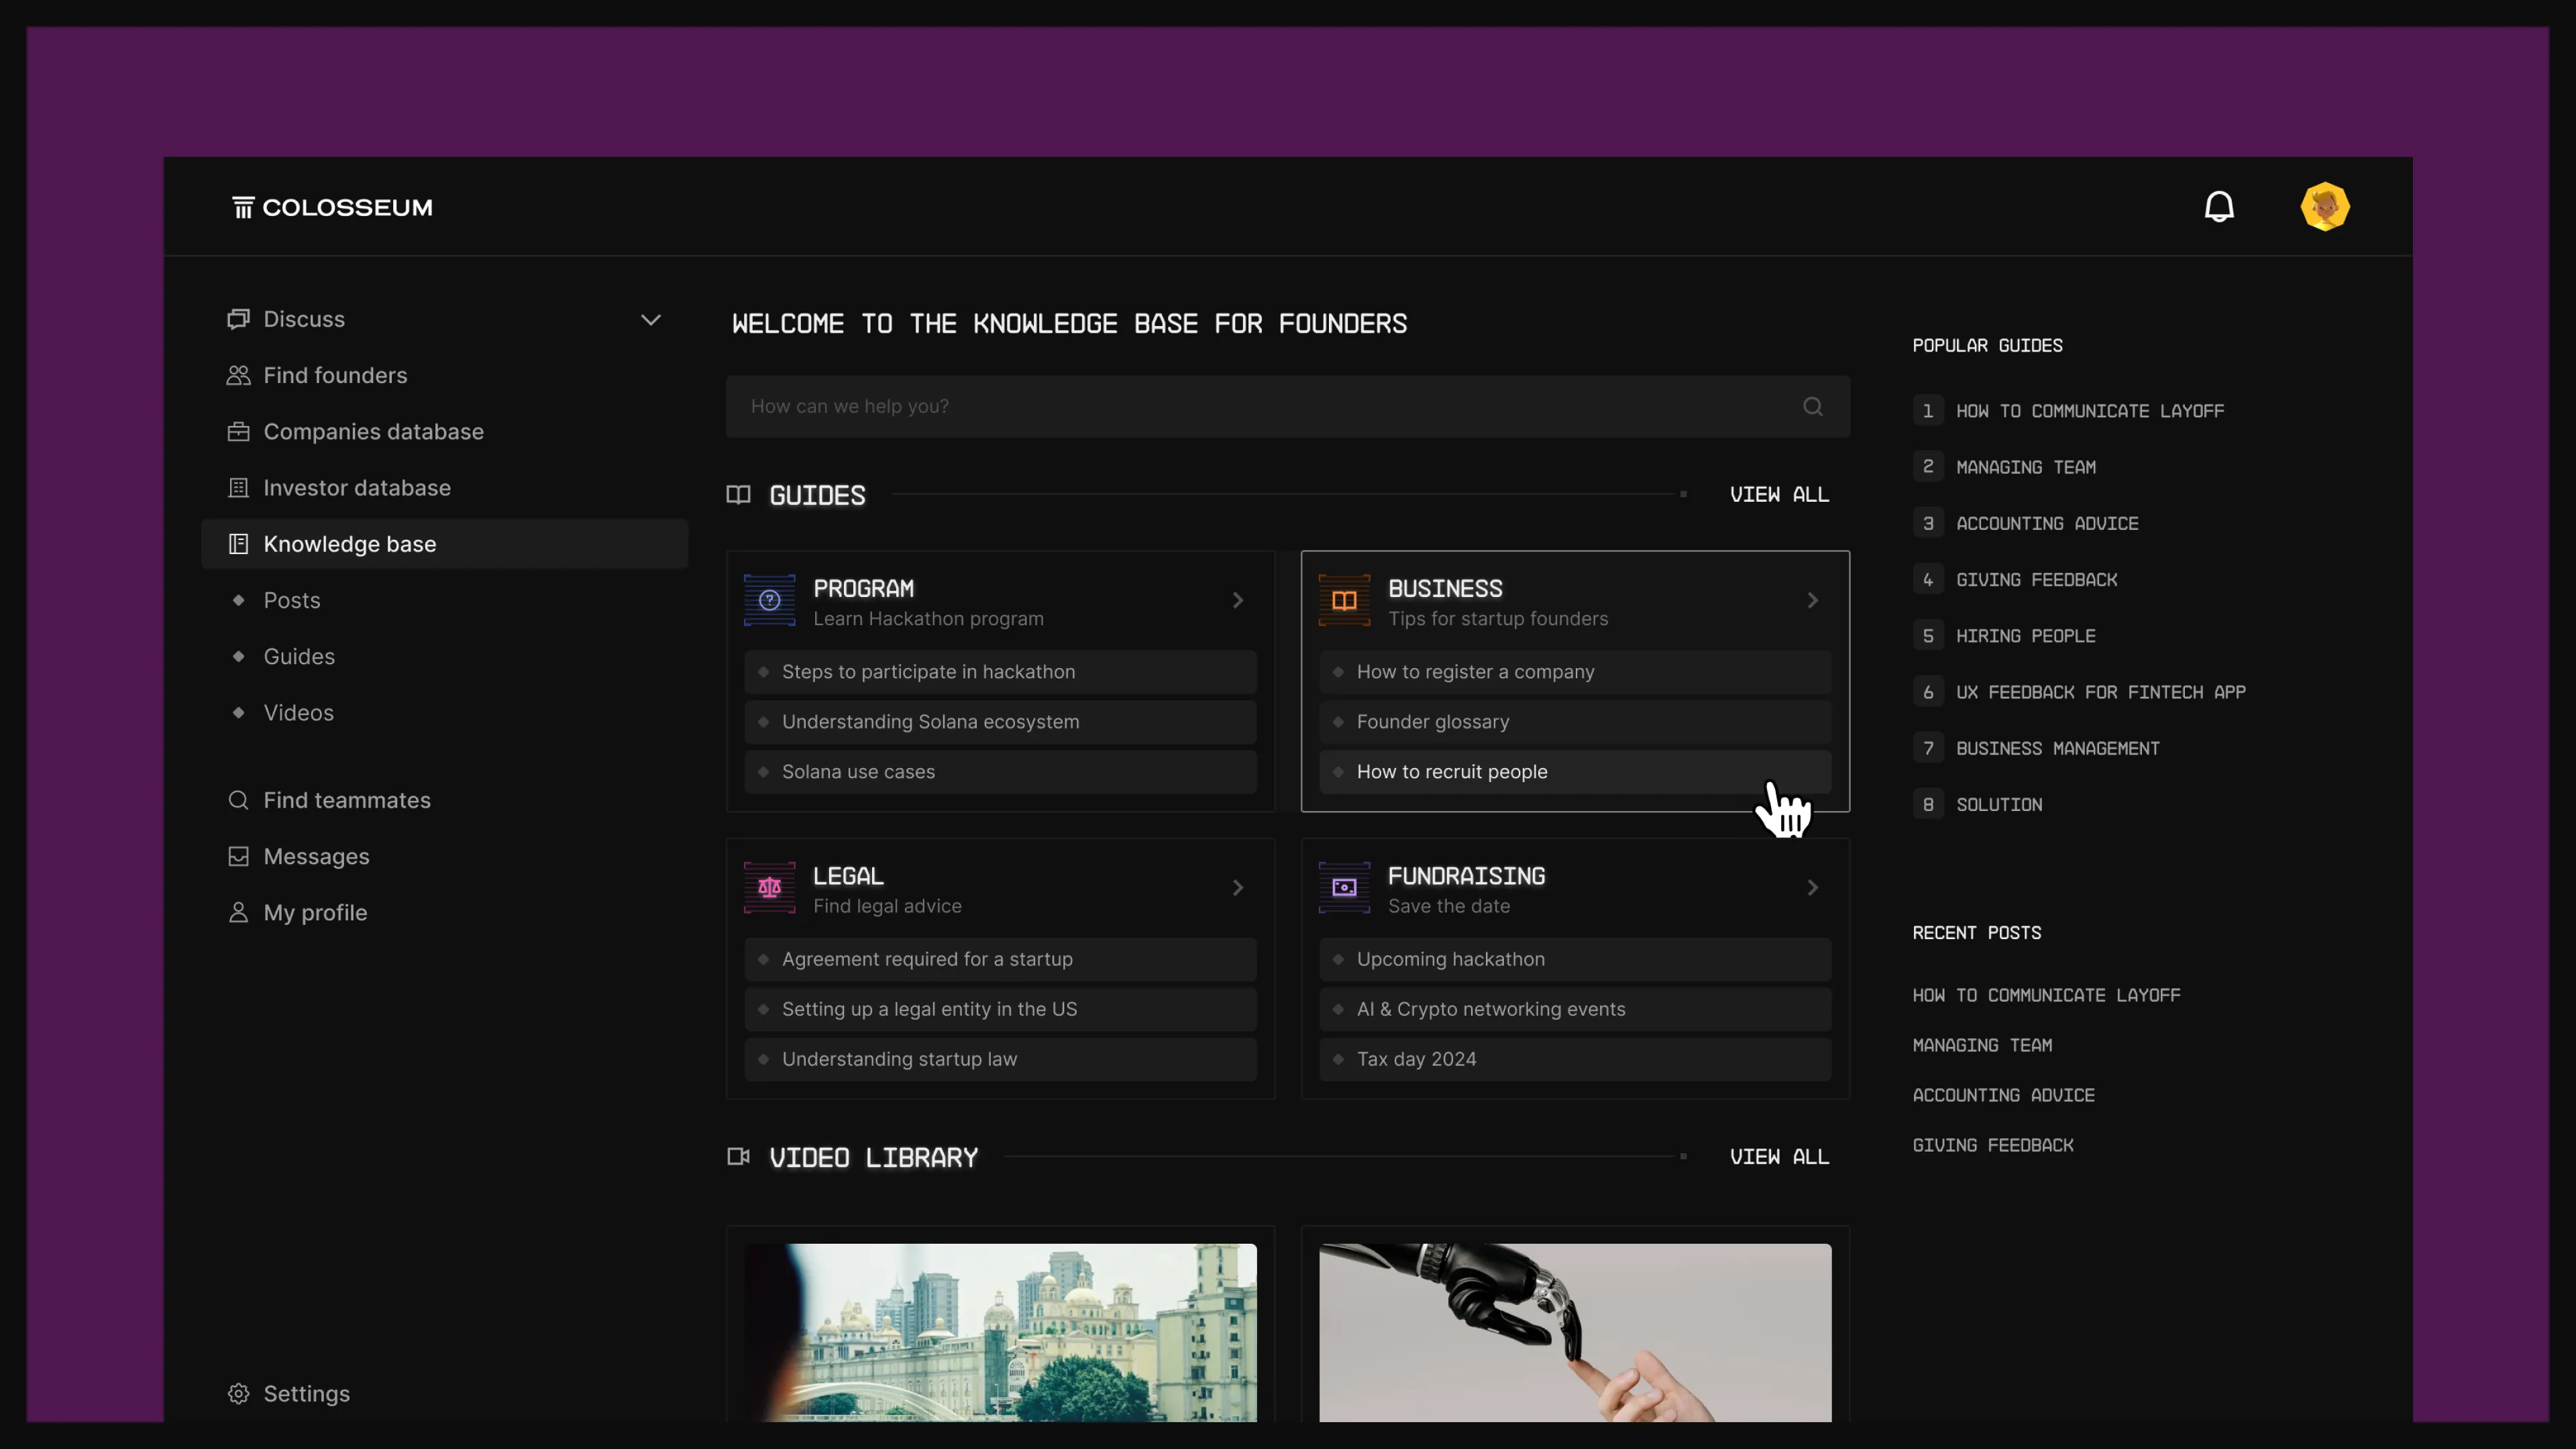Open Solana use cases guide

tap(1000, 772)
